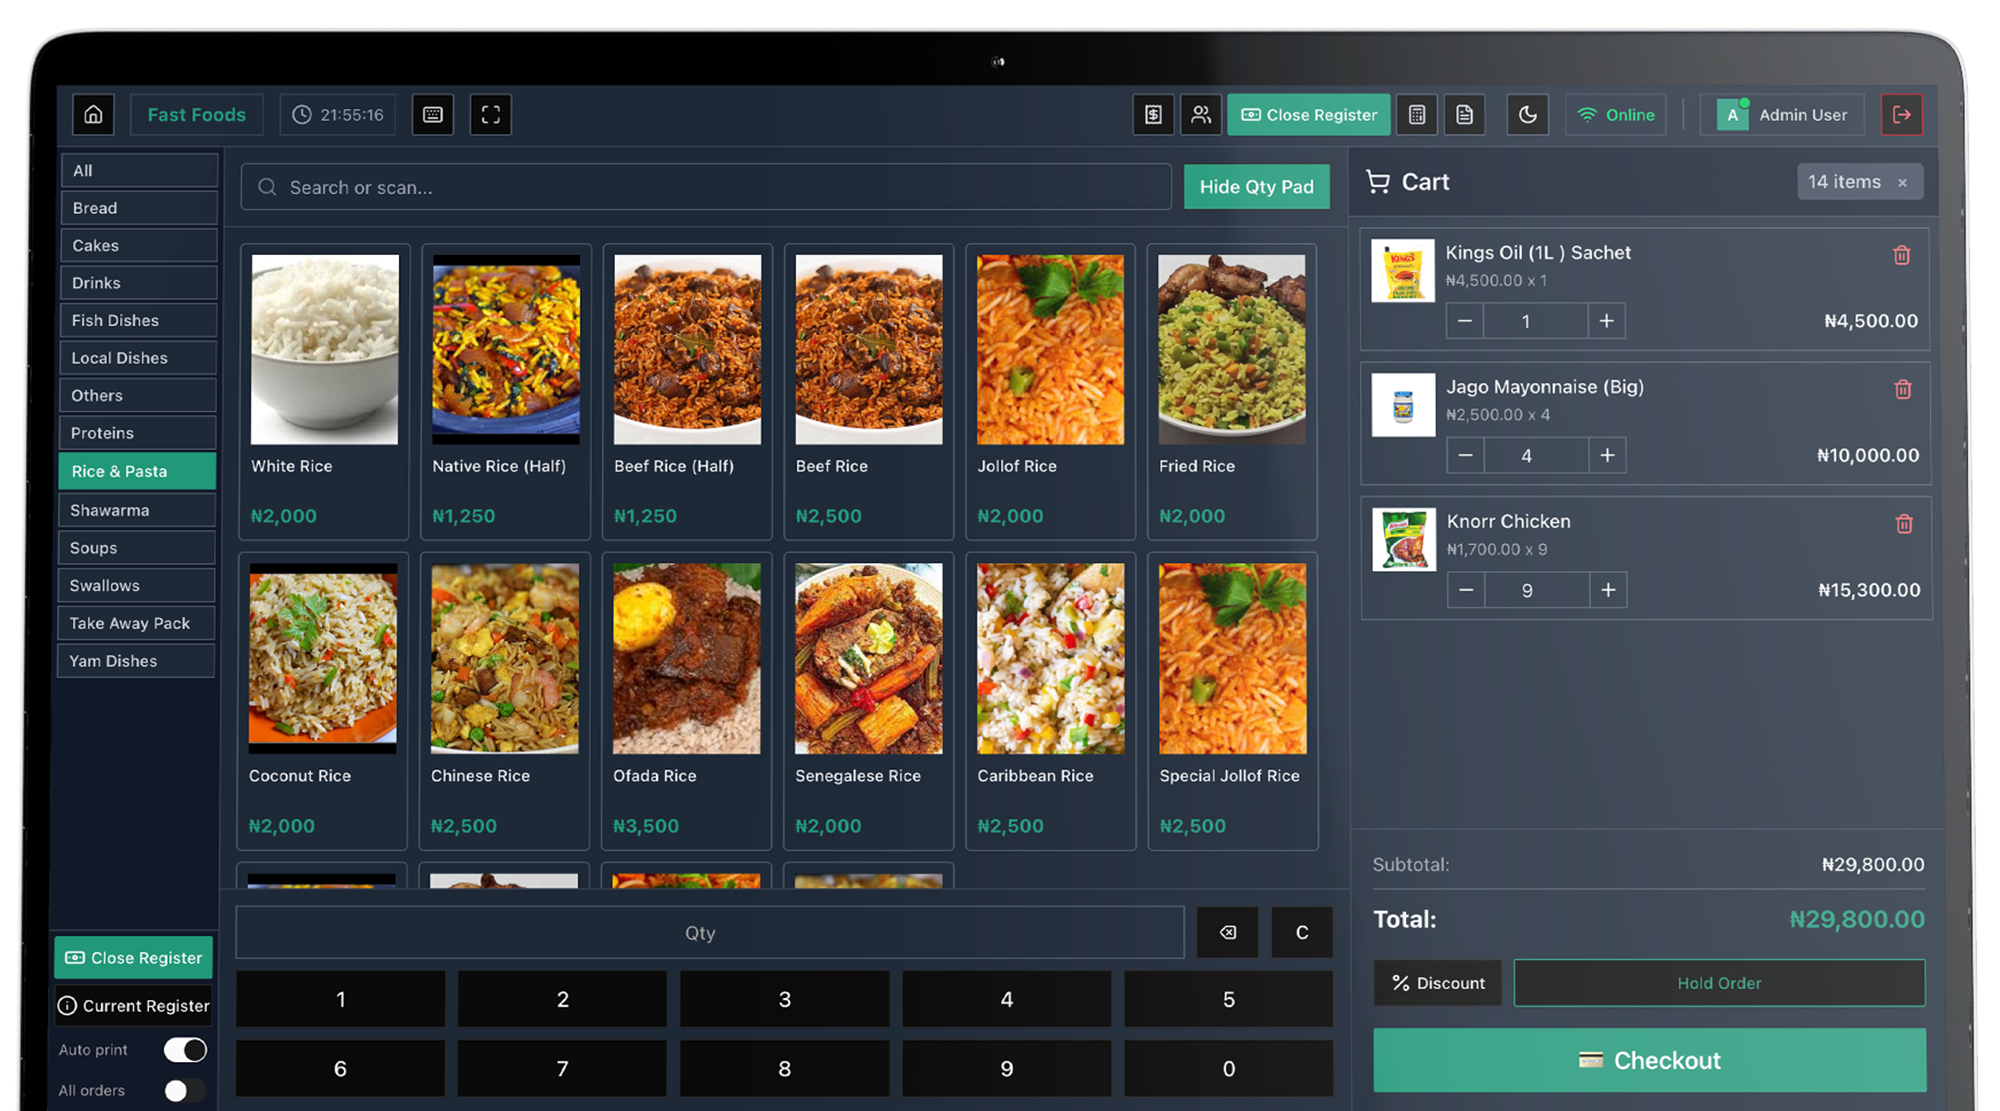Delete Jago Mayonnaise from cart
The height and width of the screenshot is (1111, 2000).
(x=1902, y=389)
